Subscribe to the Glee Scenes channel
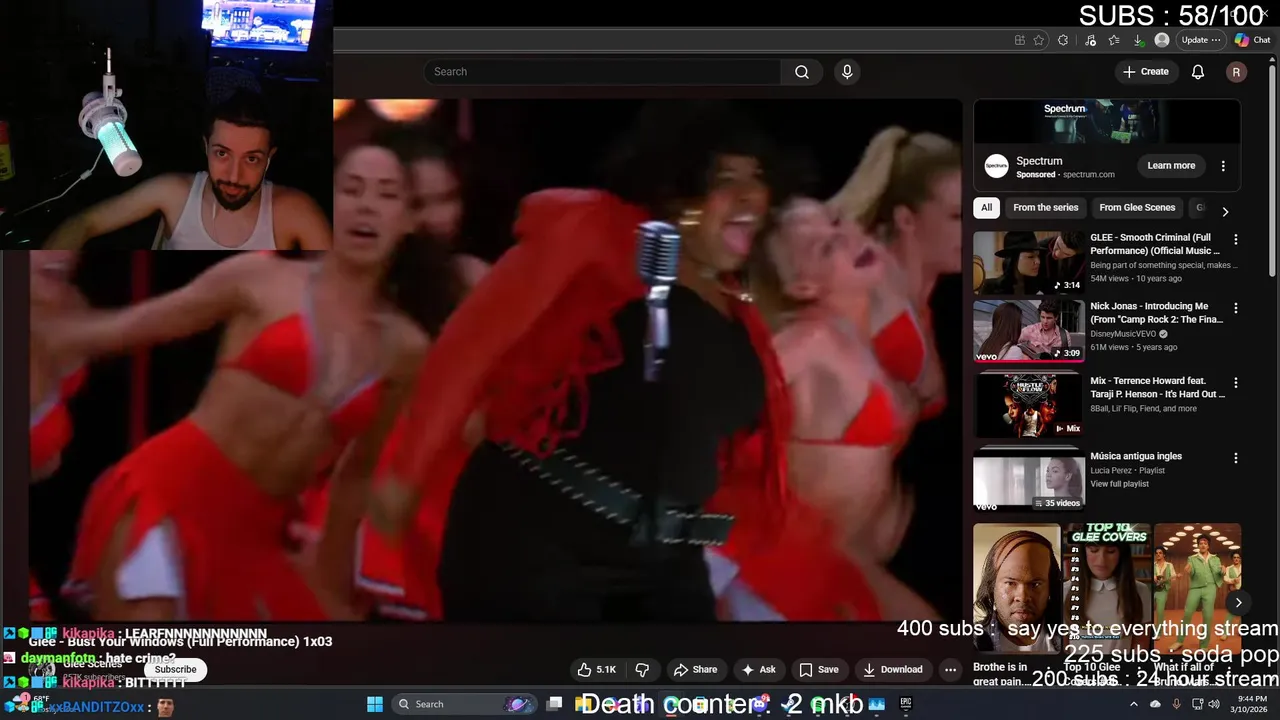The height and width of the screenshot is (720, 1280). tap(176, 669)
